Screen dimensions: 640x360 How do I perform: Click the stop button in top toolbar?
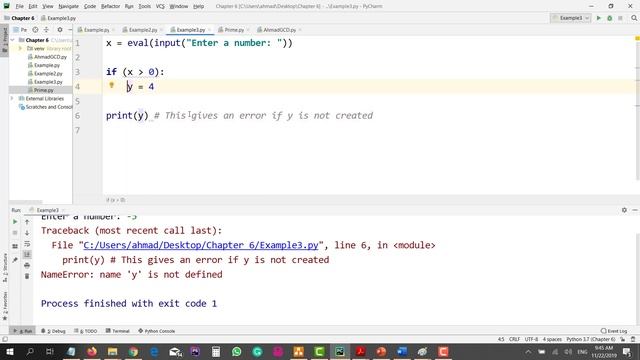pyautogui.click(x=620, y=18)
